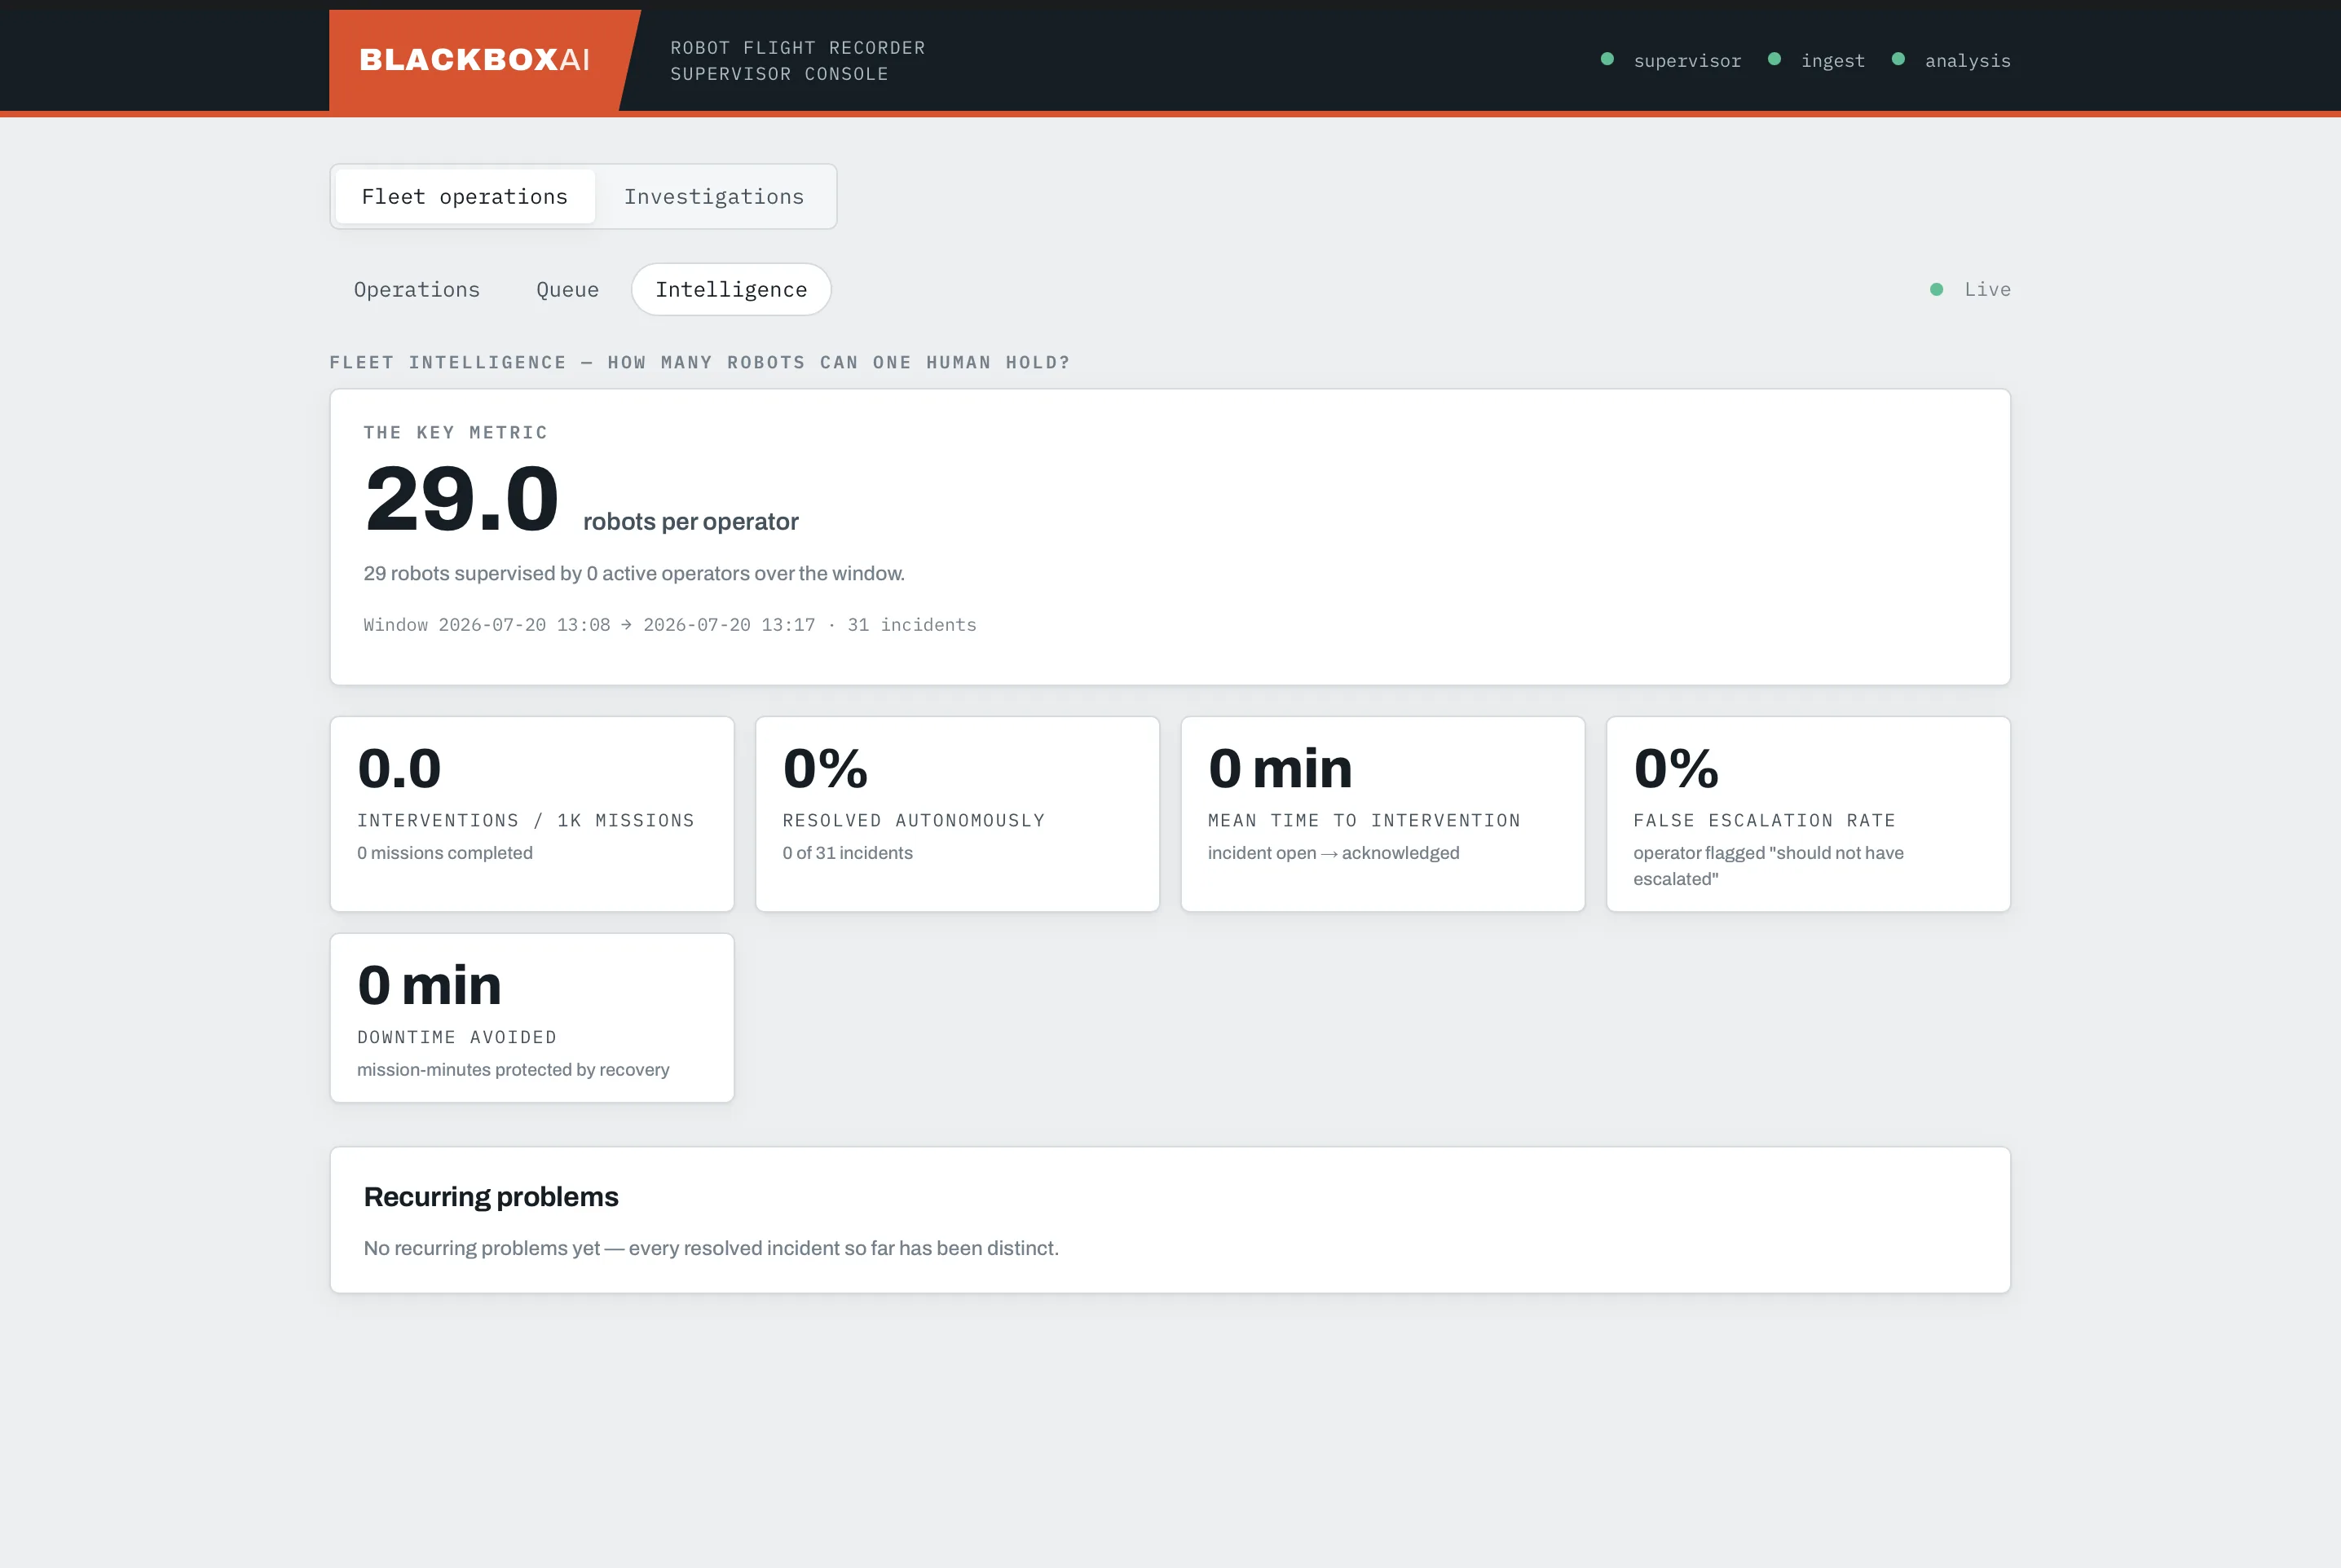This screenshot has height=1568, width=2341.
Task: Click the supervisor service label
Action: point(1687,61)
